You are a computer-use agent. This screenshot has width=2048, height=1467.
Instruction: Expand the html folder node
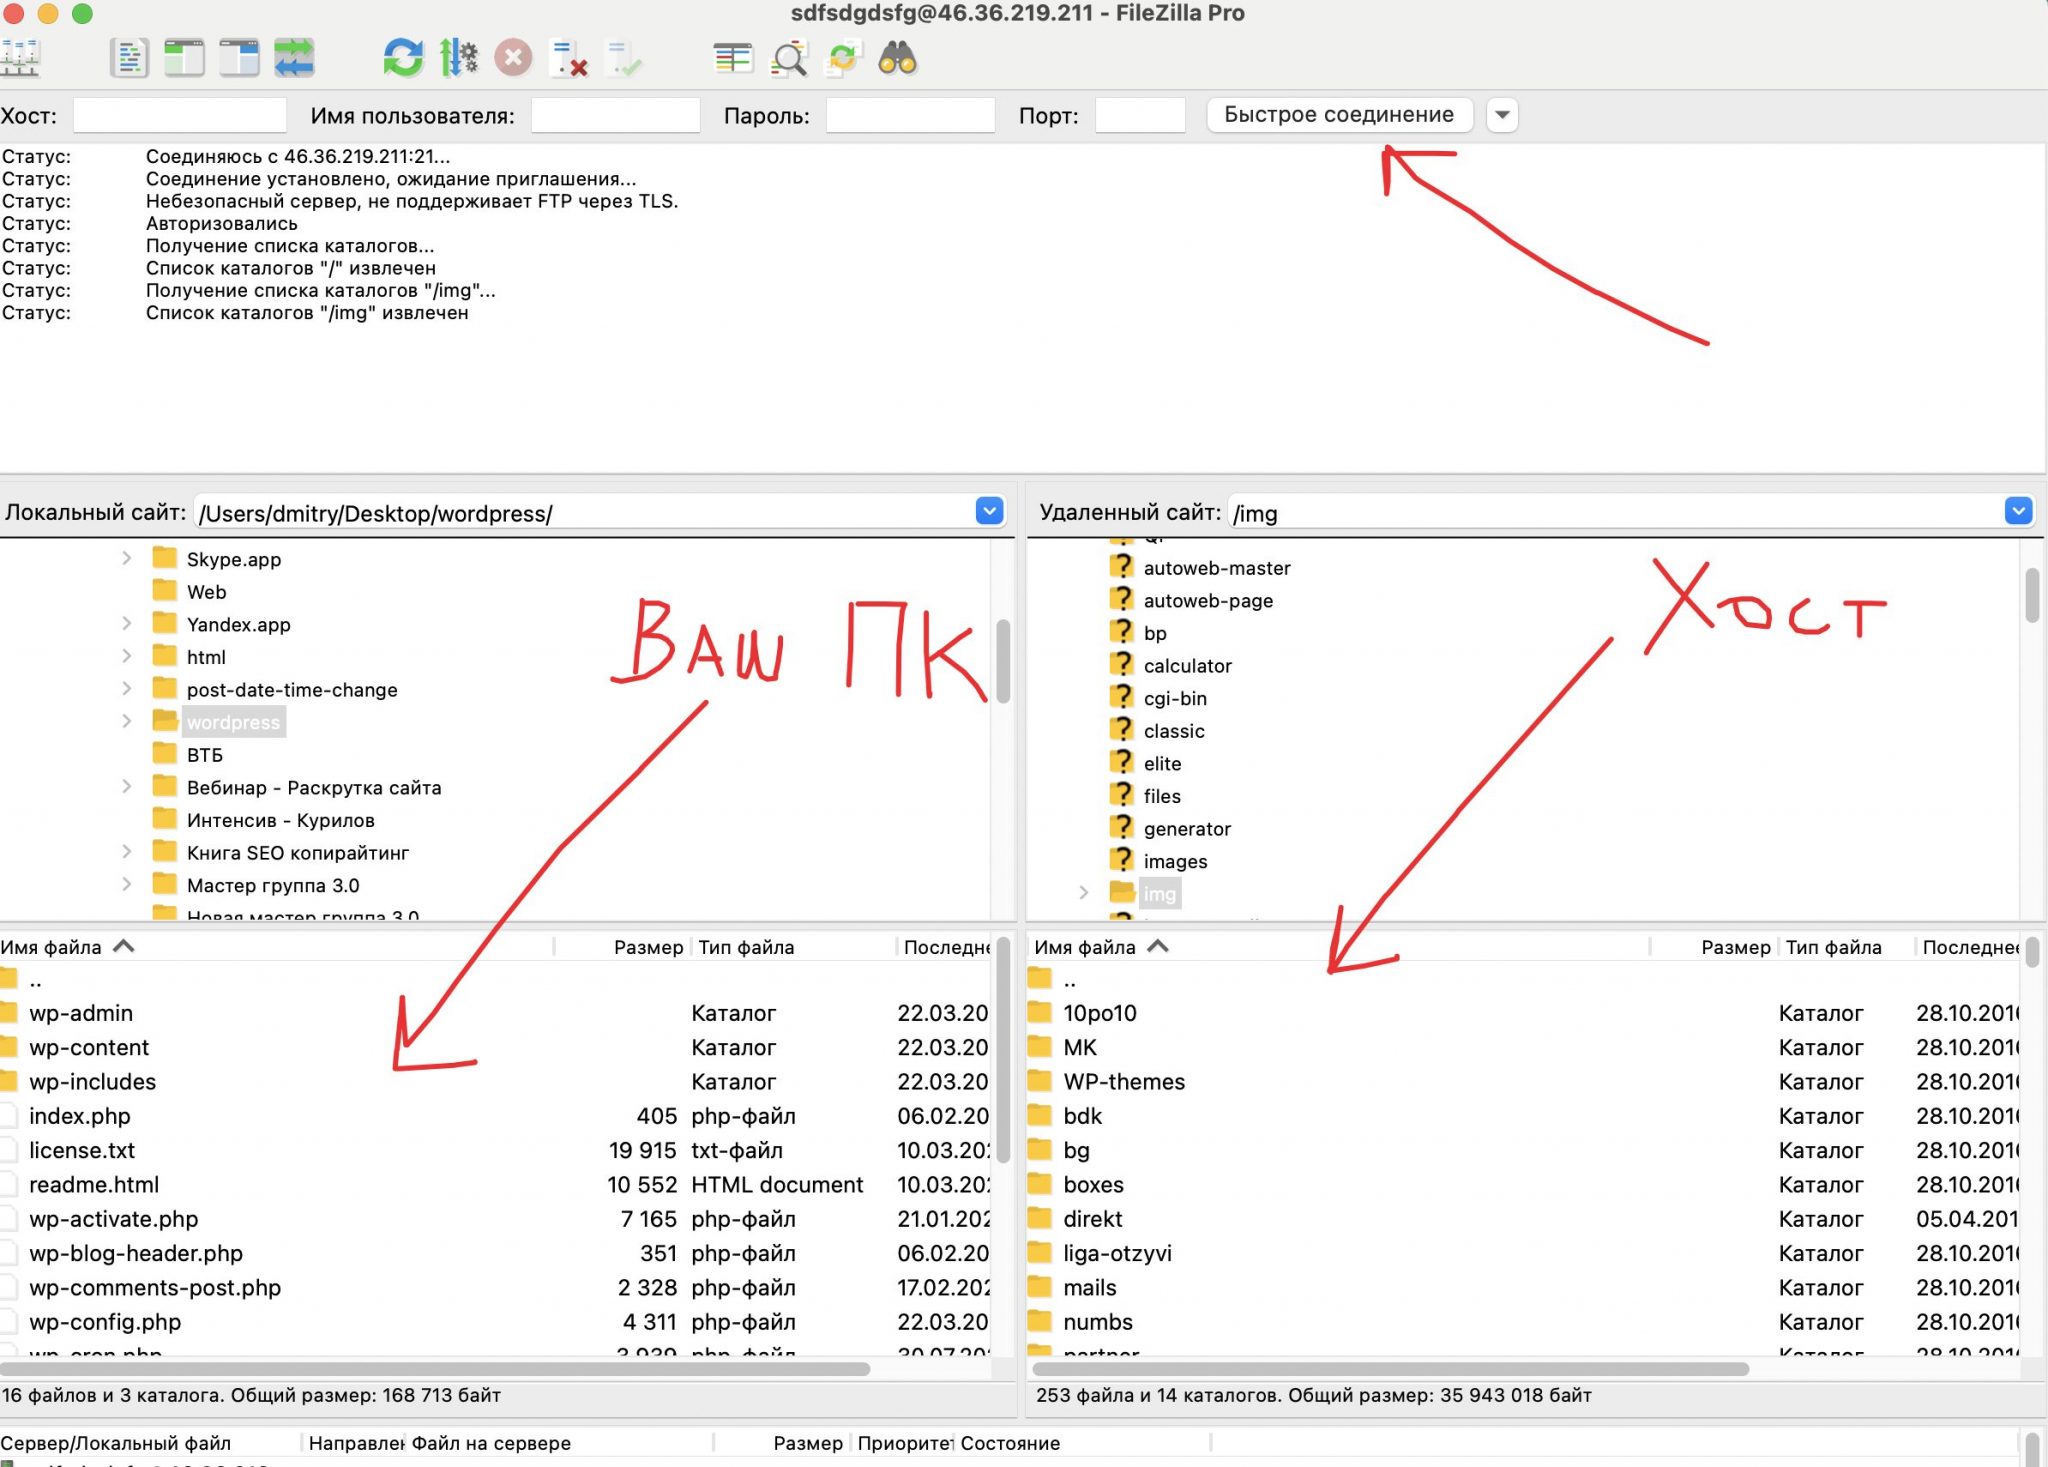126,656
